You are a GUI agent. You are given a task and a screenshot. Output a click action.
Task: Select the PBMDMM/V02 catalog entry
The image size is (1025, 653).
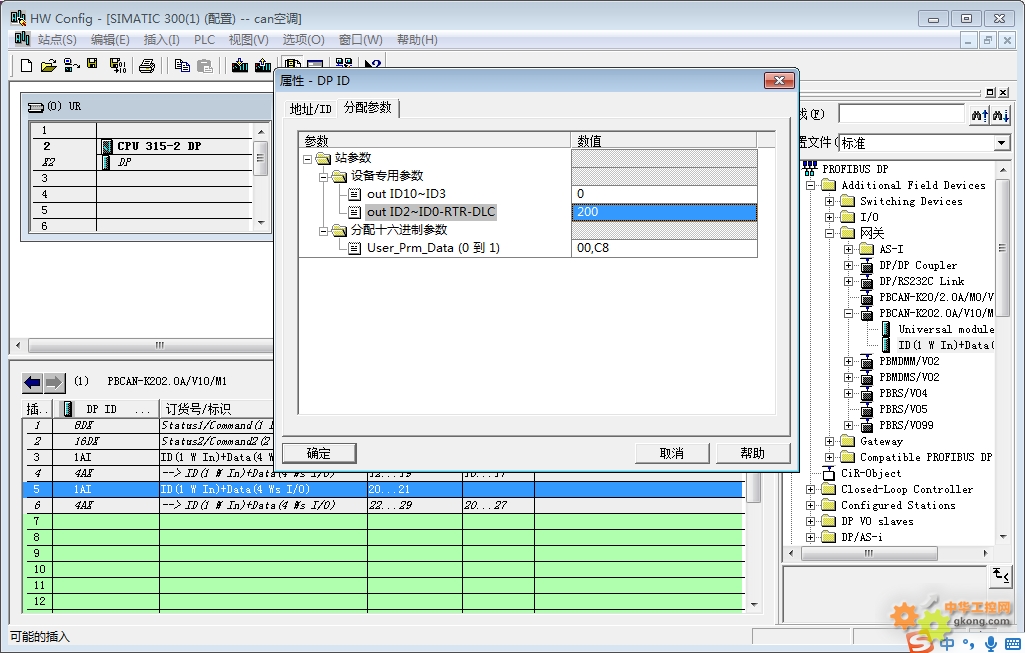(909, 361)
